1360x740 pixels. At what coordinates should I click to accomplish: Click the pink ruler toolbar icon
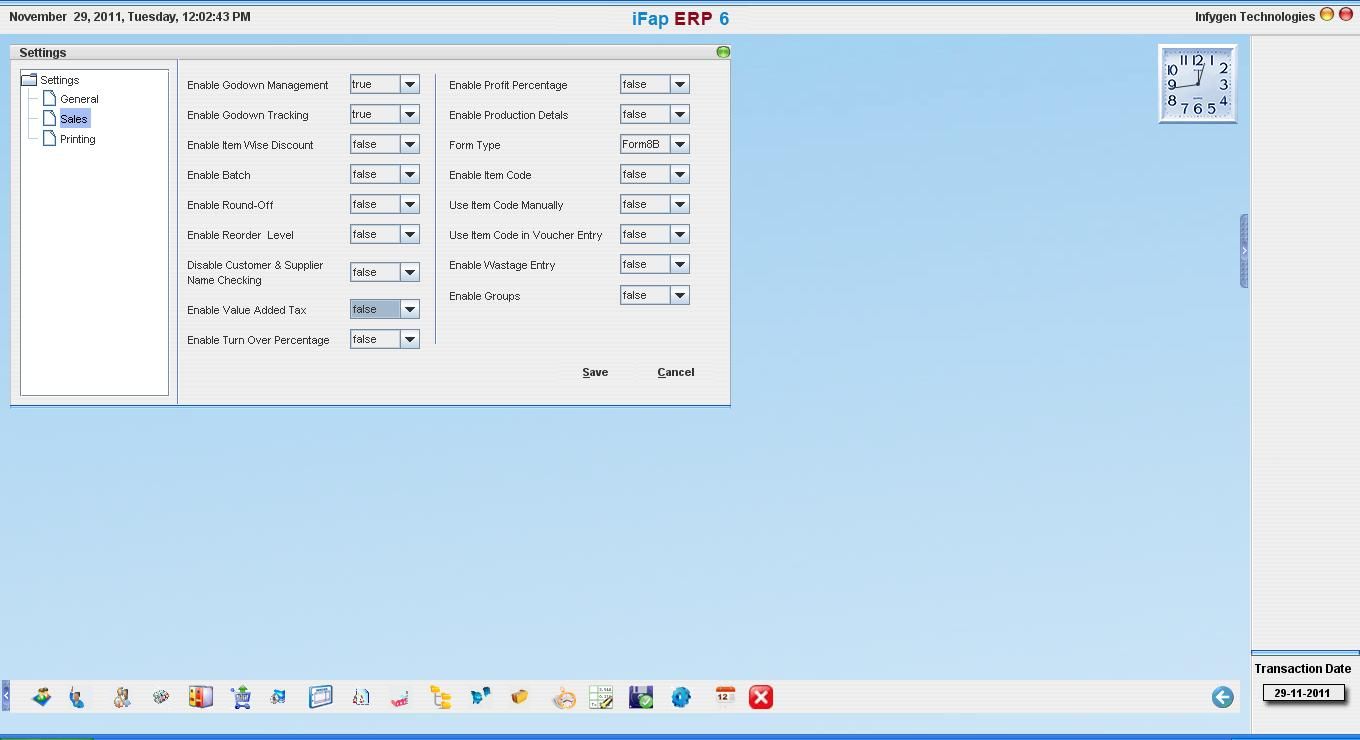(x=399, y=697)
